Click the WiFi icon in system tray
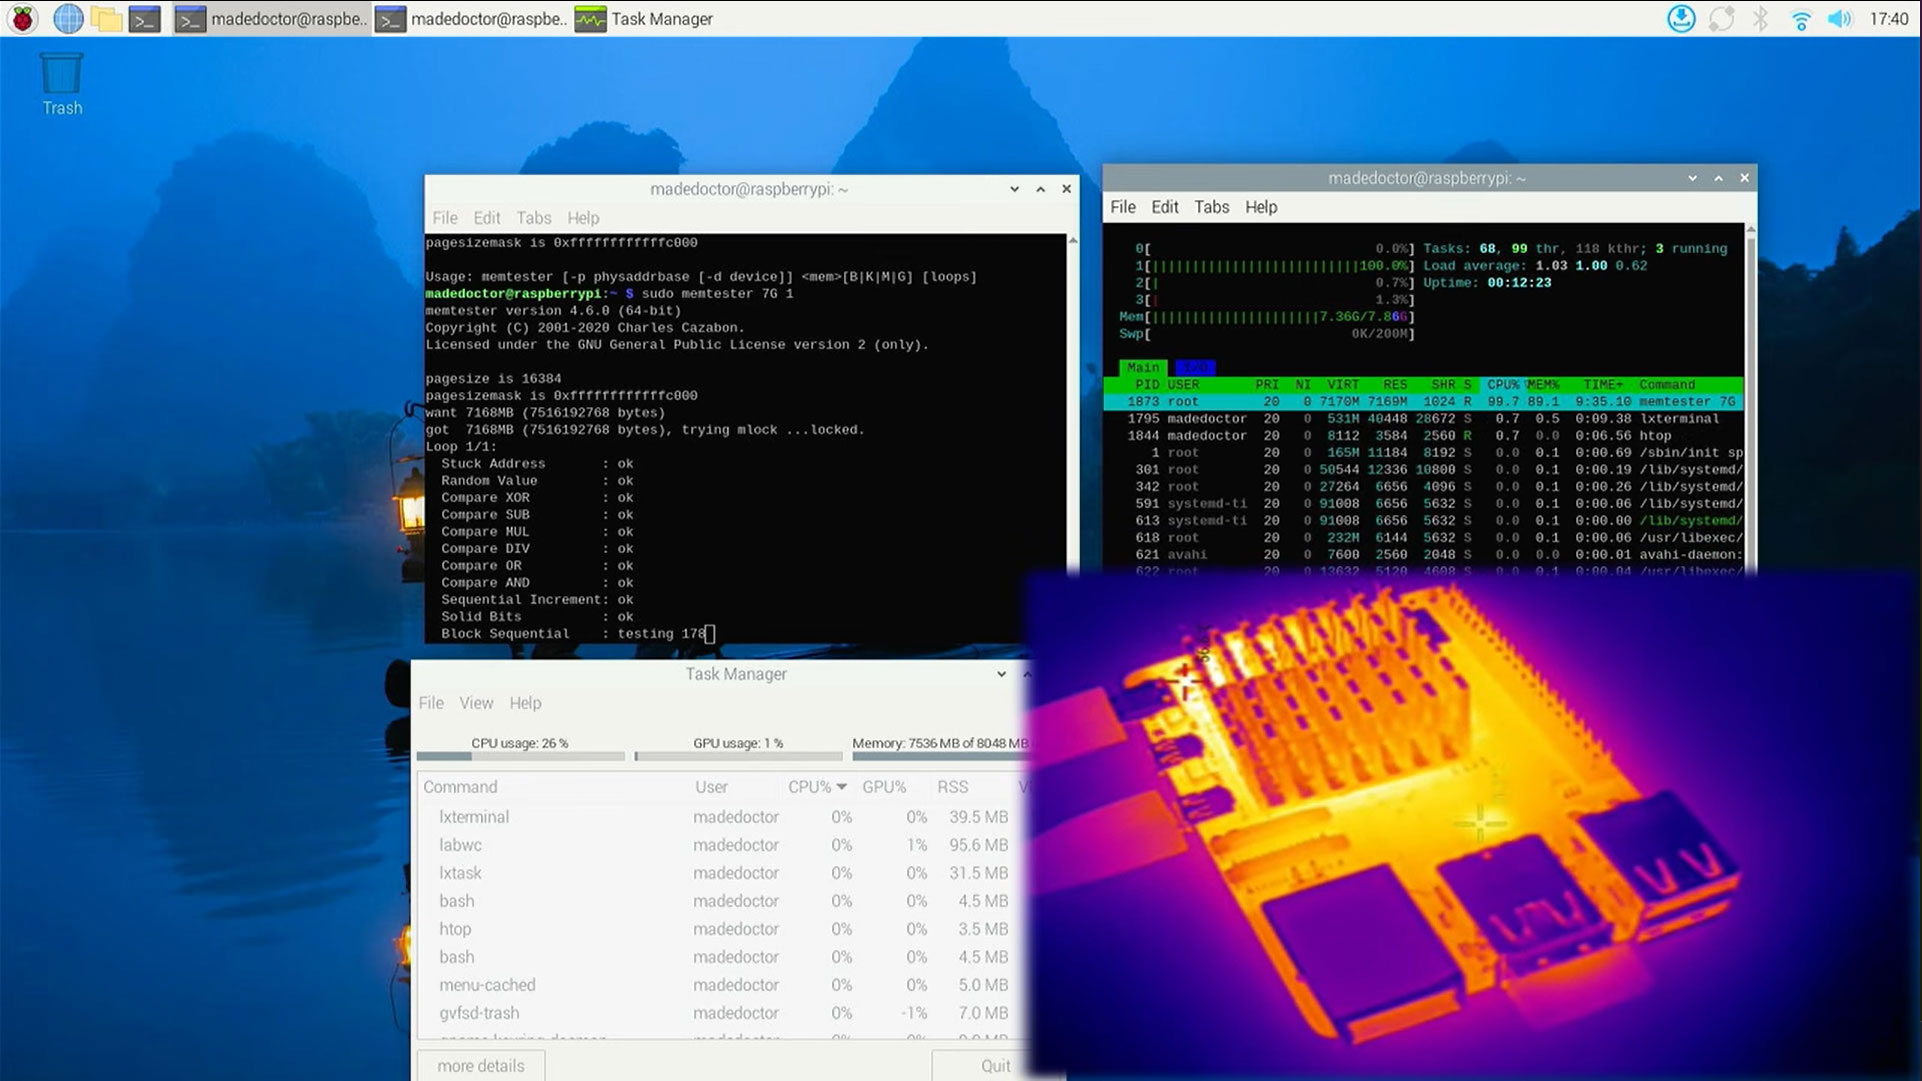This screenshot has height=1081, width=1922. [1801, 18]
